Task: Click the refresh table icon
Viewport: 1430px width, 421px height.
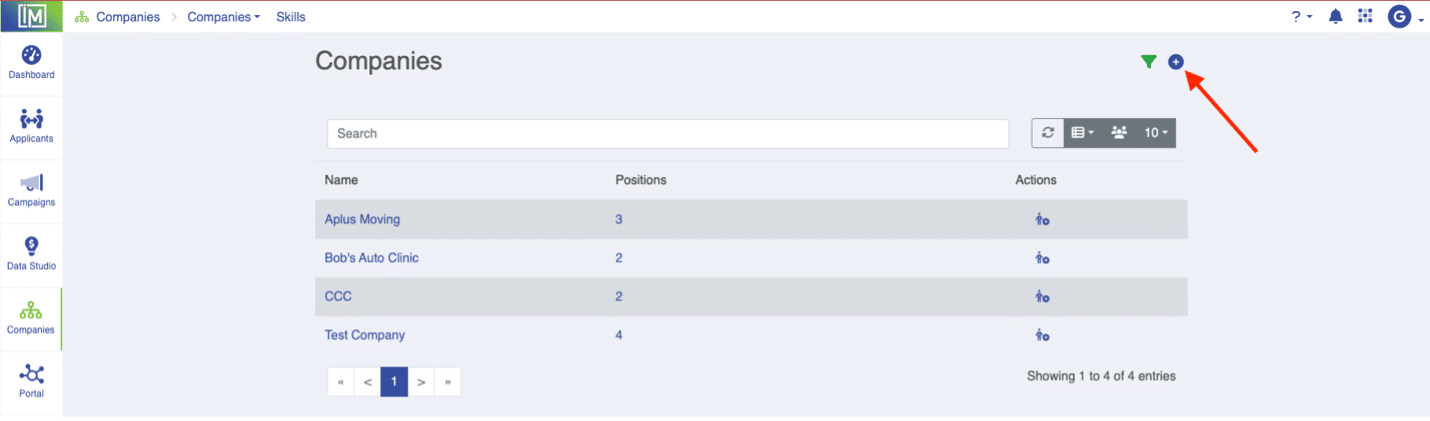Action: coord(1048,133)
